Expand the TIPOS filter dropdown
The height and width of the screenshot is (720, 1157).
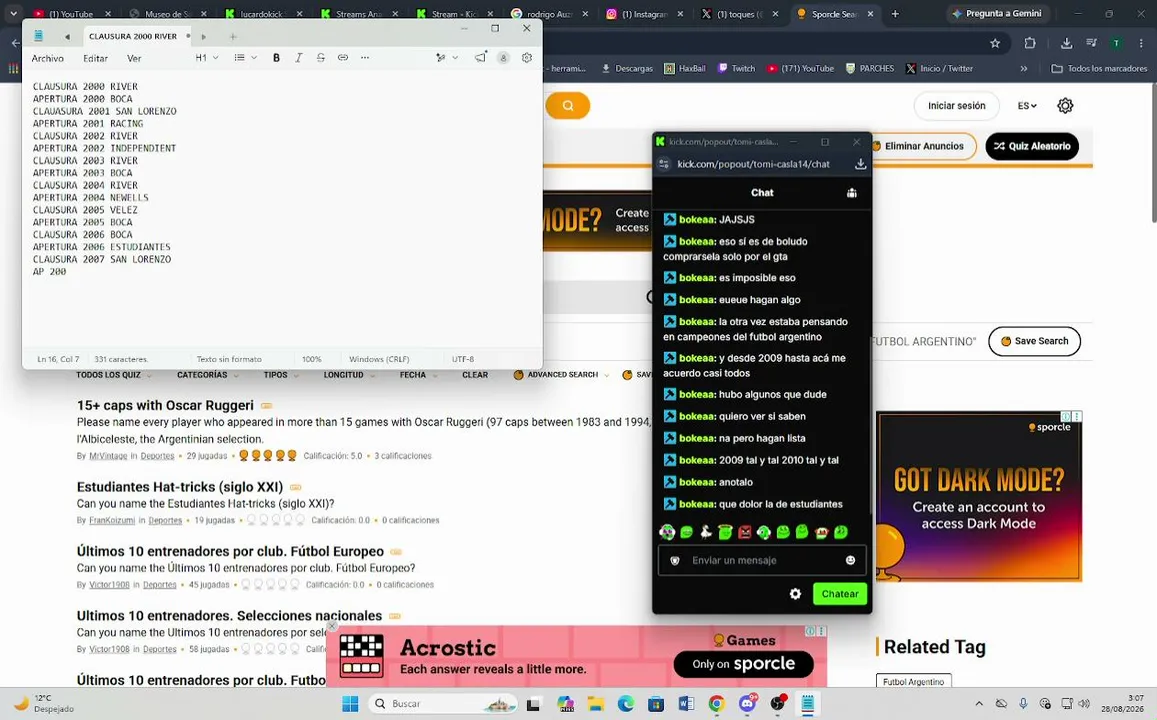tap(280, 375)
